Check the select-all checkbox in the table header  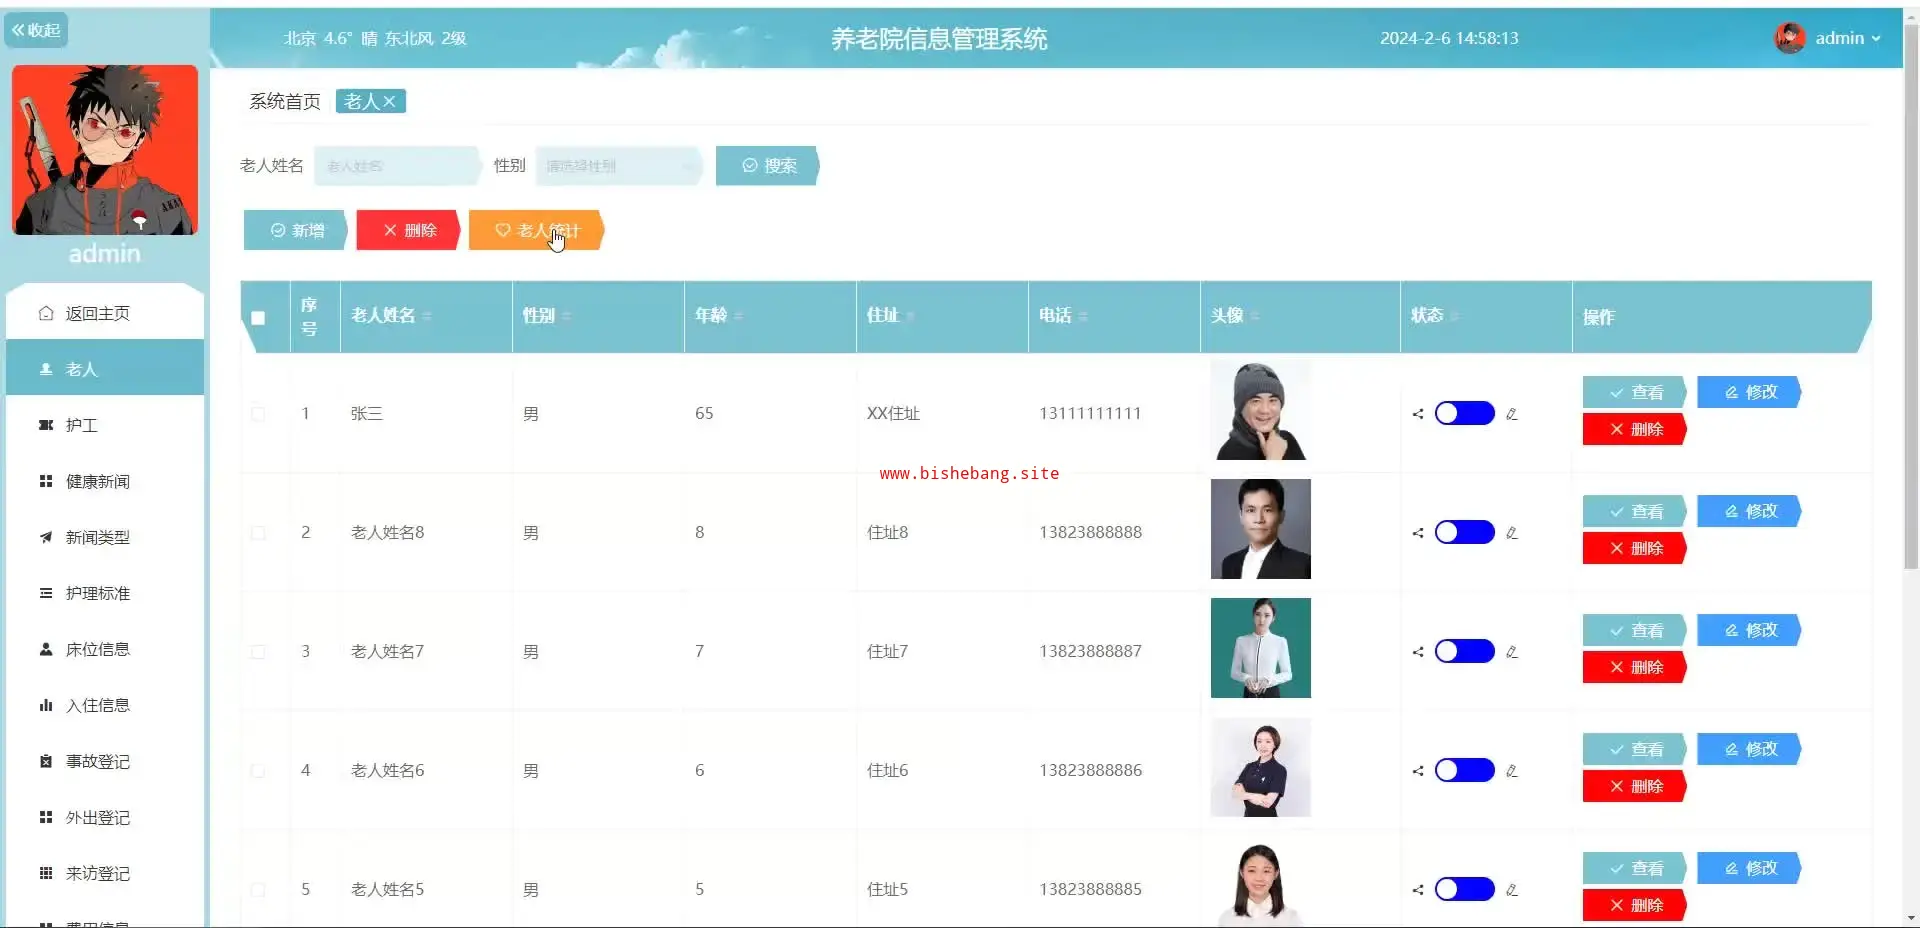point(258,318)
